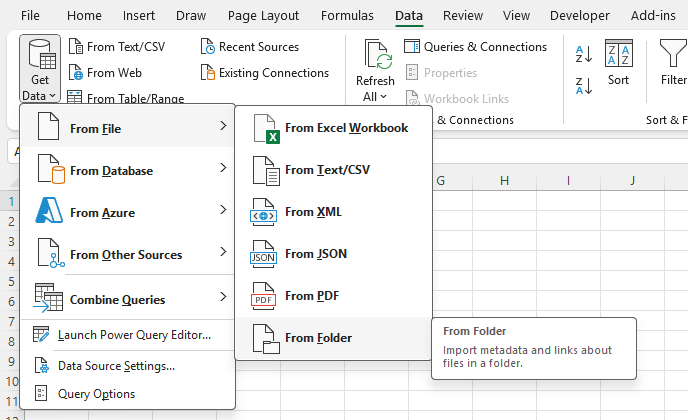Click the From File menu icon
The width and height of the screenshot is (688, 420).
pyautogui.click(x=48, y=126)
